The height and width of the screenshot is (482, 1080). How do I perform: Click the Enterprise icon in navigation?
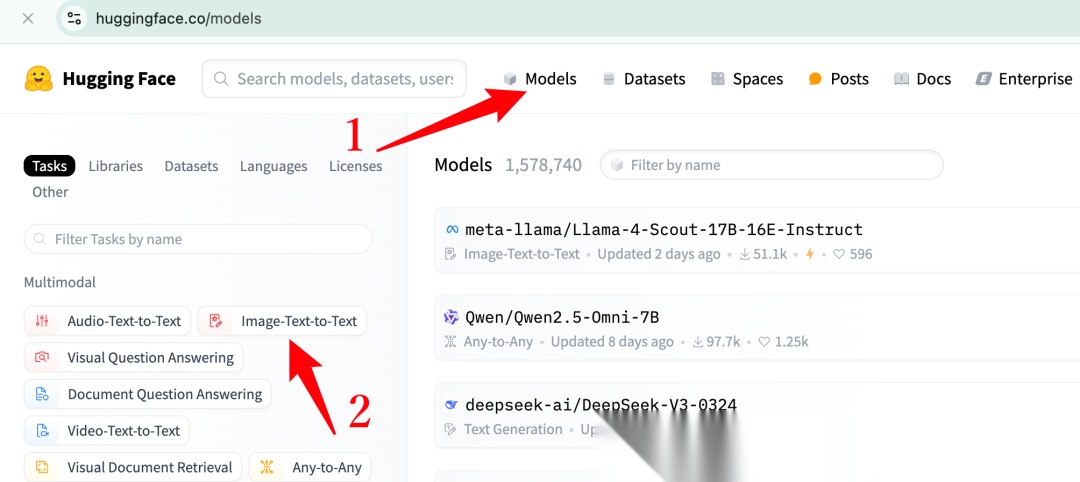tap(983, 79)
